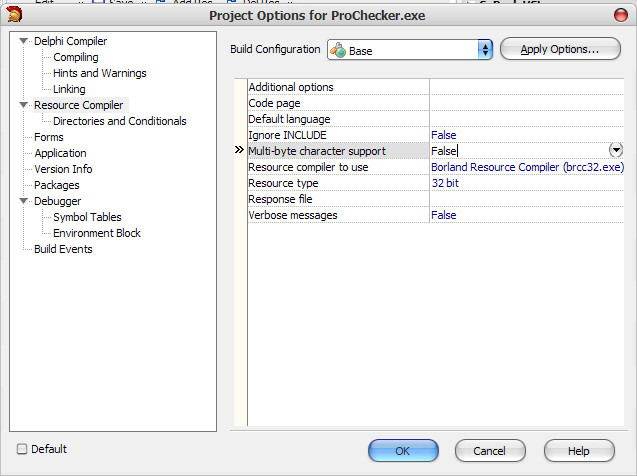This screenshot has height=476, width=637.
Task: Open the Application options page
Action: [x=60, y=153]
